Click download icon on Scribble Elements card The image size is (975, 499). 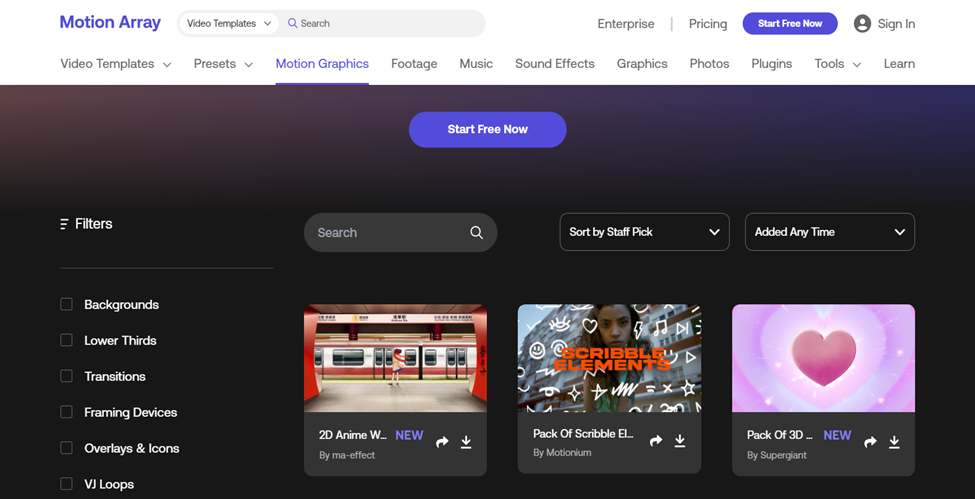(x=680, y=441)
